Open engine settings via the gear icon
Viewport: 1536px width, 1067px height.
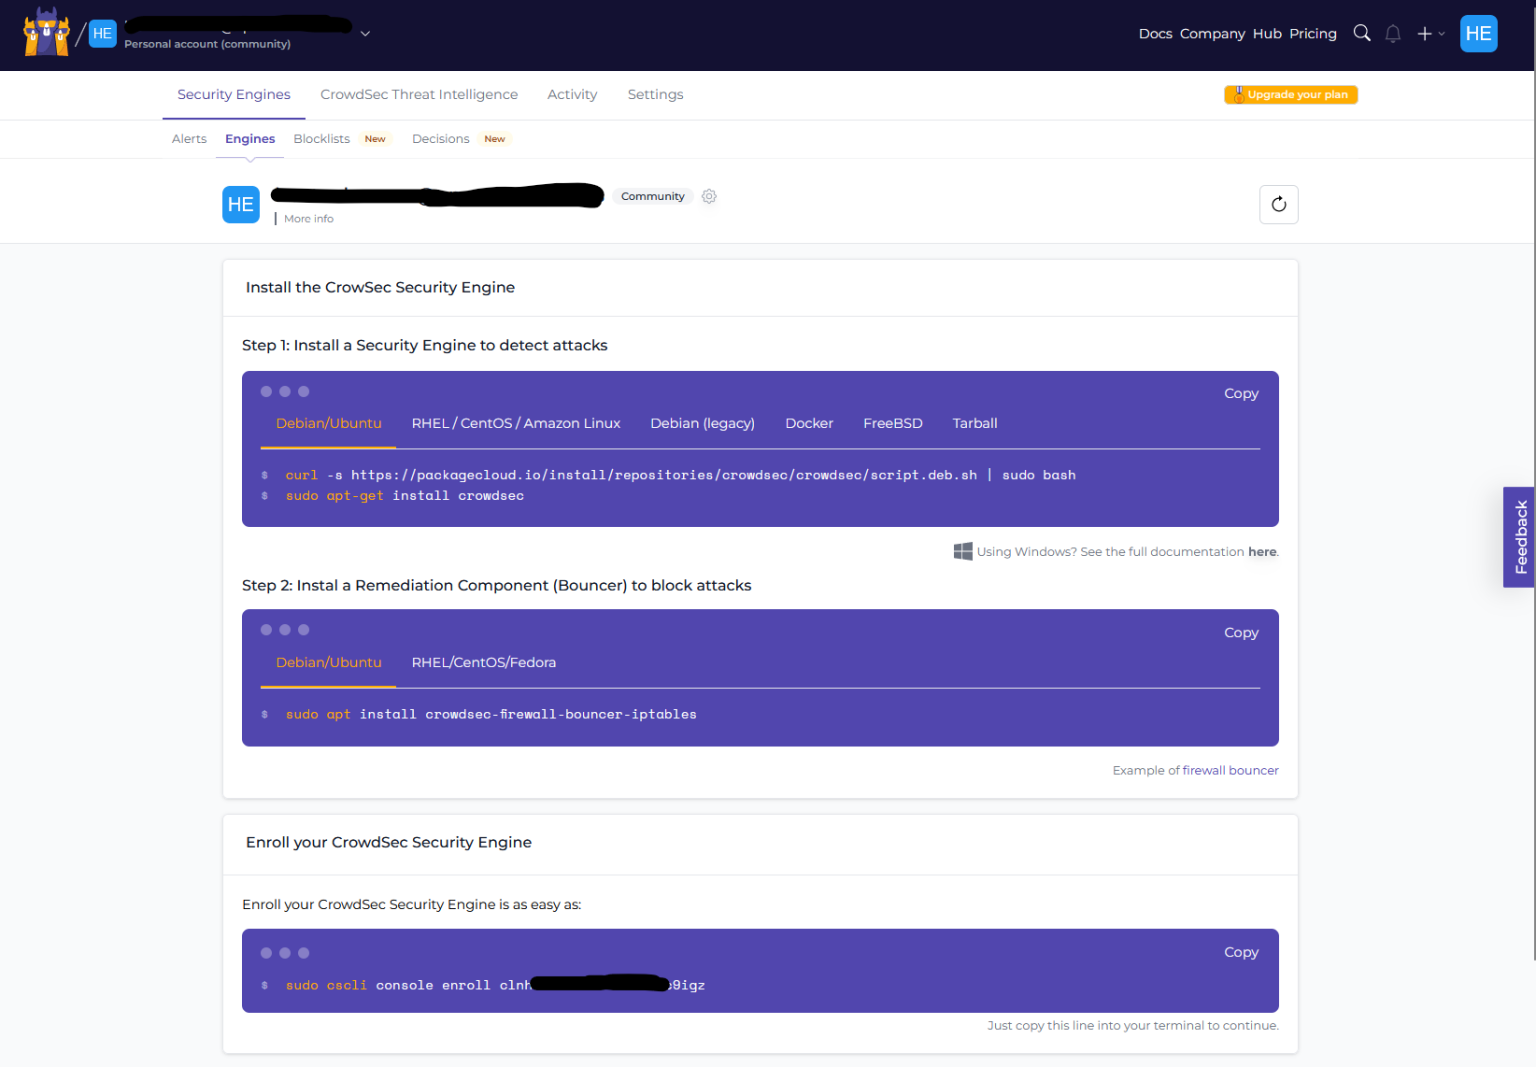coord(709,196)
